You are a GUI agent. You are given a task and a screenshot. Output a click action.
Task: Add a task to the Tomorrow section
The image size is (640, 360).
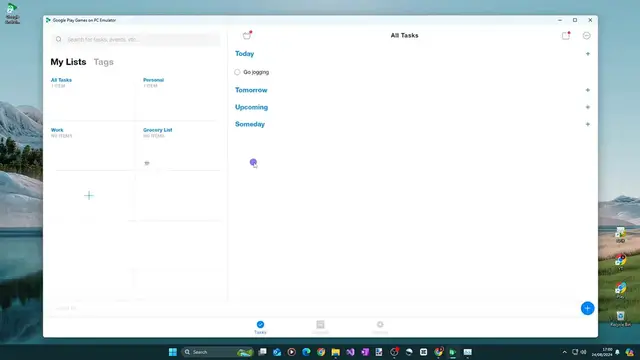point(588,90)
